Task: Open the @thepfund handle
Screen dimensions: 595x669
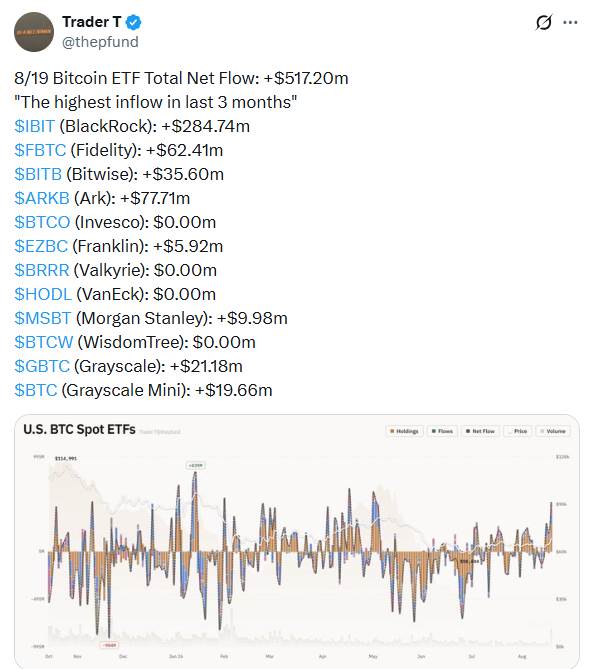Action: point(100,42)
